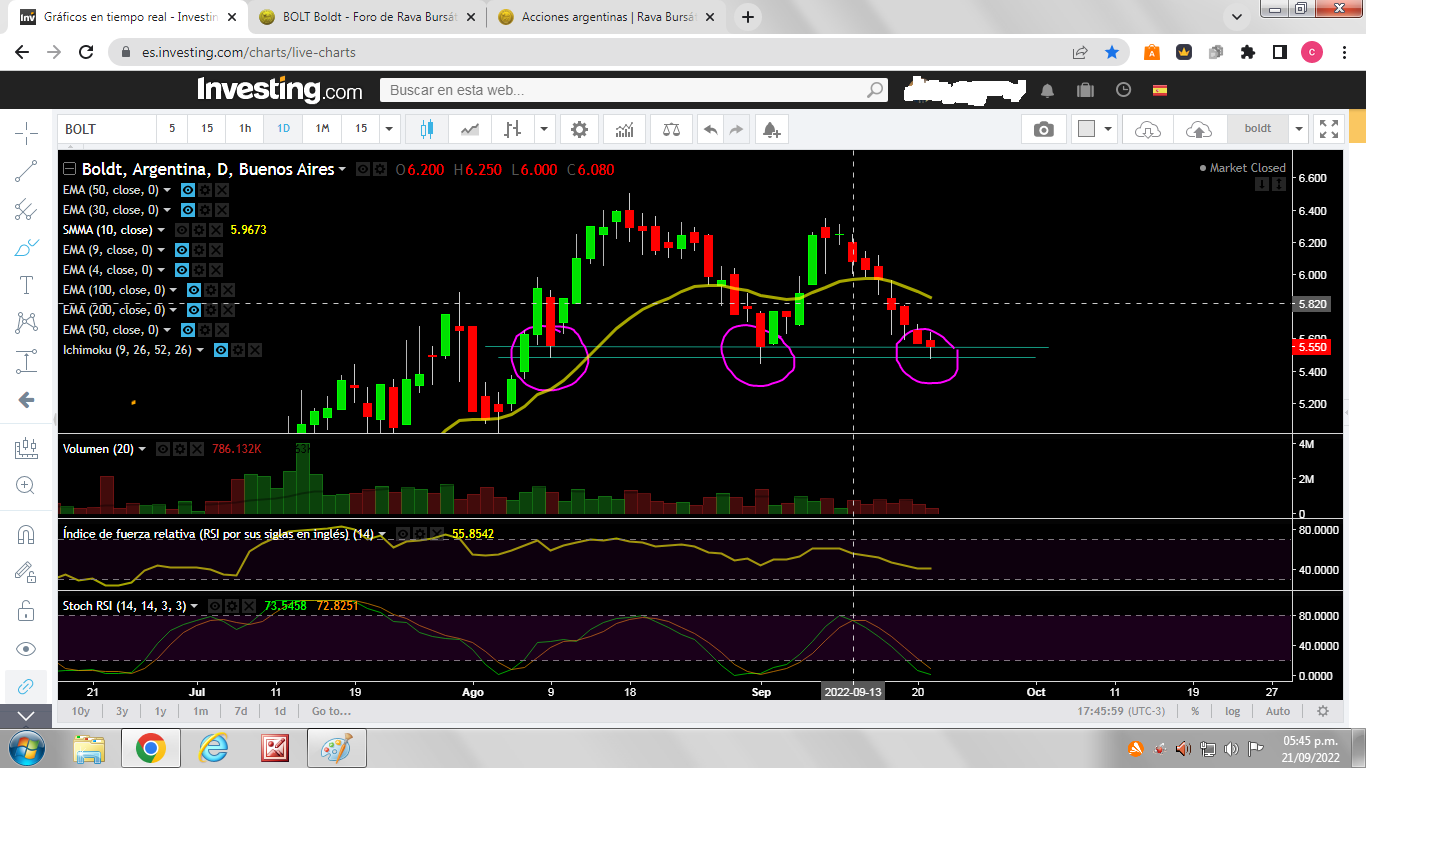Open the chart style dropdown arrow
Screen dimensions: 1440x856
[x=544, y=129]
